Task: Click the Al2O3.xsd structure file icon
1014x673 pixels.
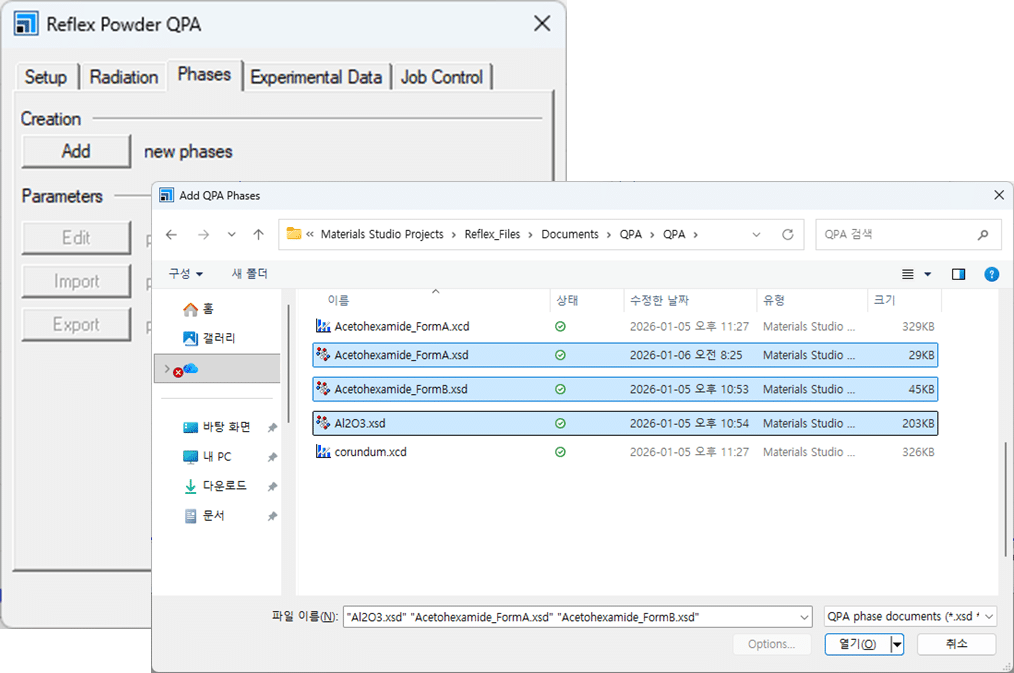Action: point(323,423)
